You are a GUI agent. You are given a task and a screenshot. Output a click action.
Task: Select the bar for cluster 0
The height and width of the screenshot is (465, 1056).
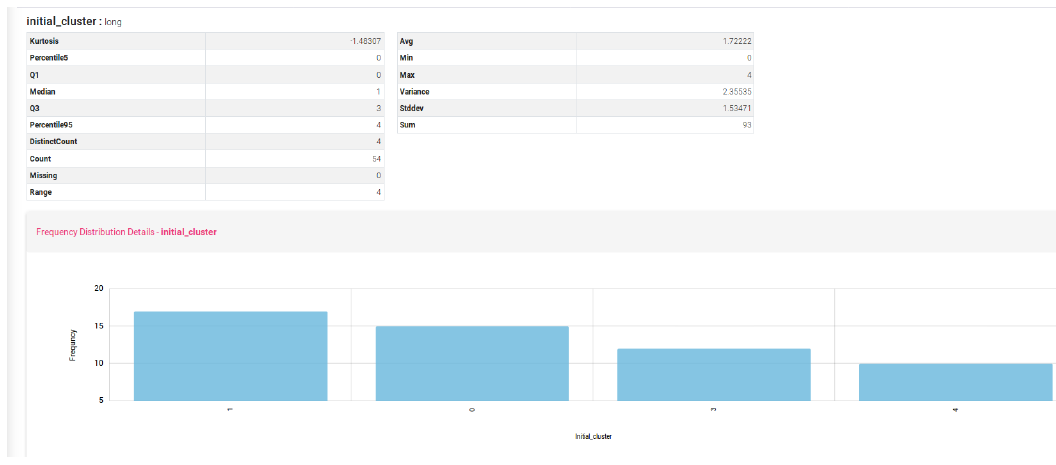tap(472, 363)
